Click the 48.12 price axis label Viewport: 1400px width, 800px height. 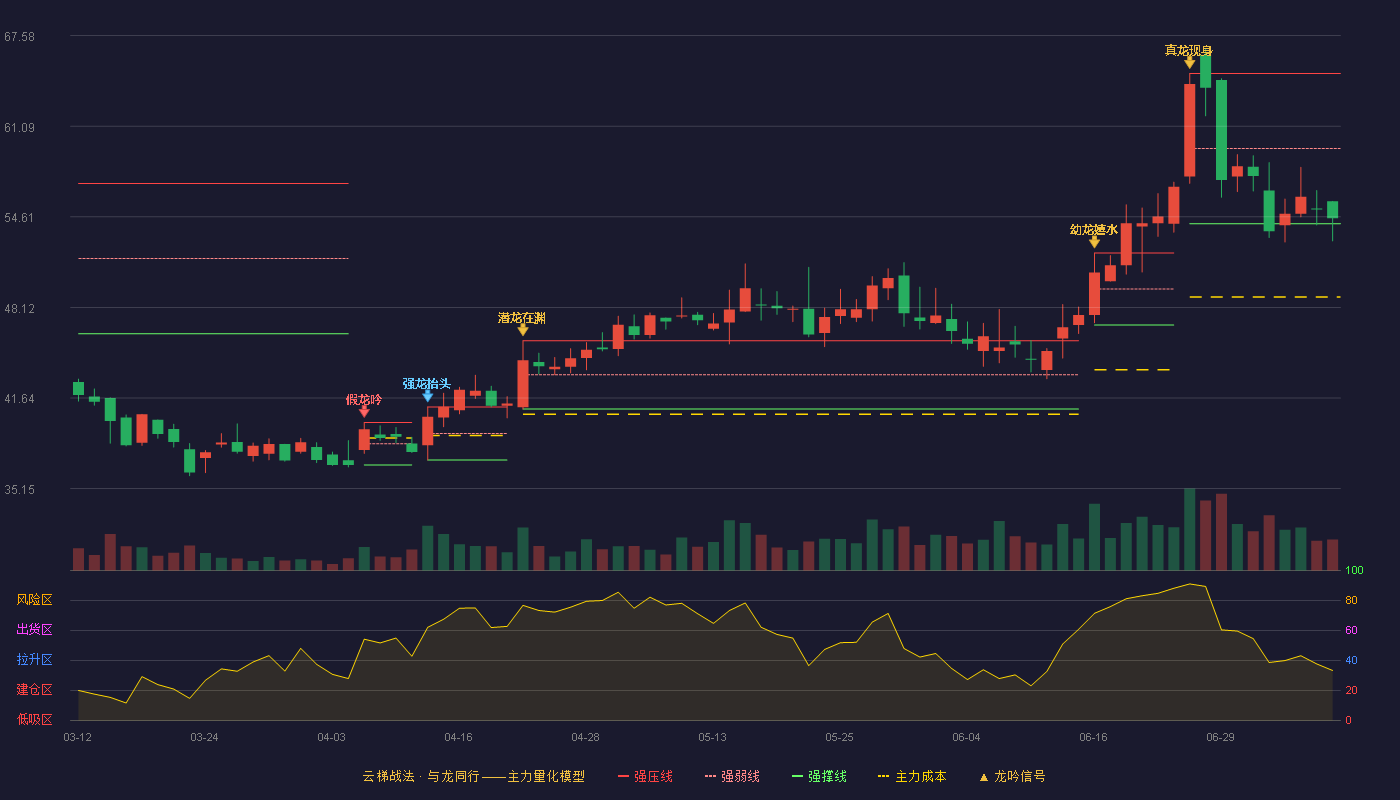click(20, 309)
